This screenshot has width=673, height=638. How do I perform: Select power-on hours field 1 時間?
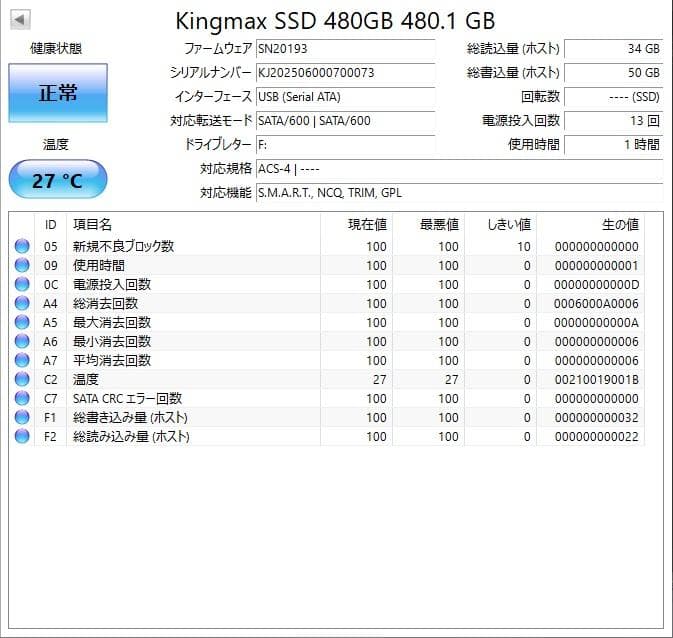point(614,145)
